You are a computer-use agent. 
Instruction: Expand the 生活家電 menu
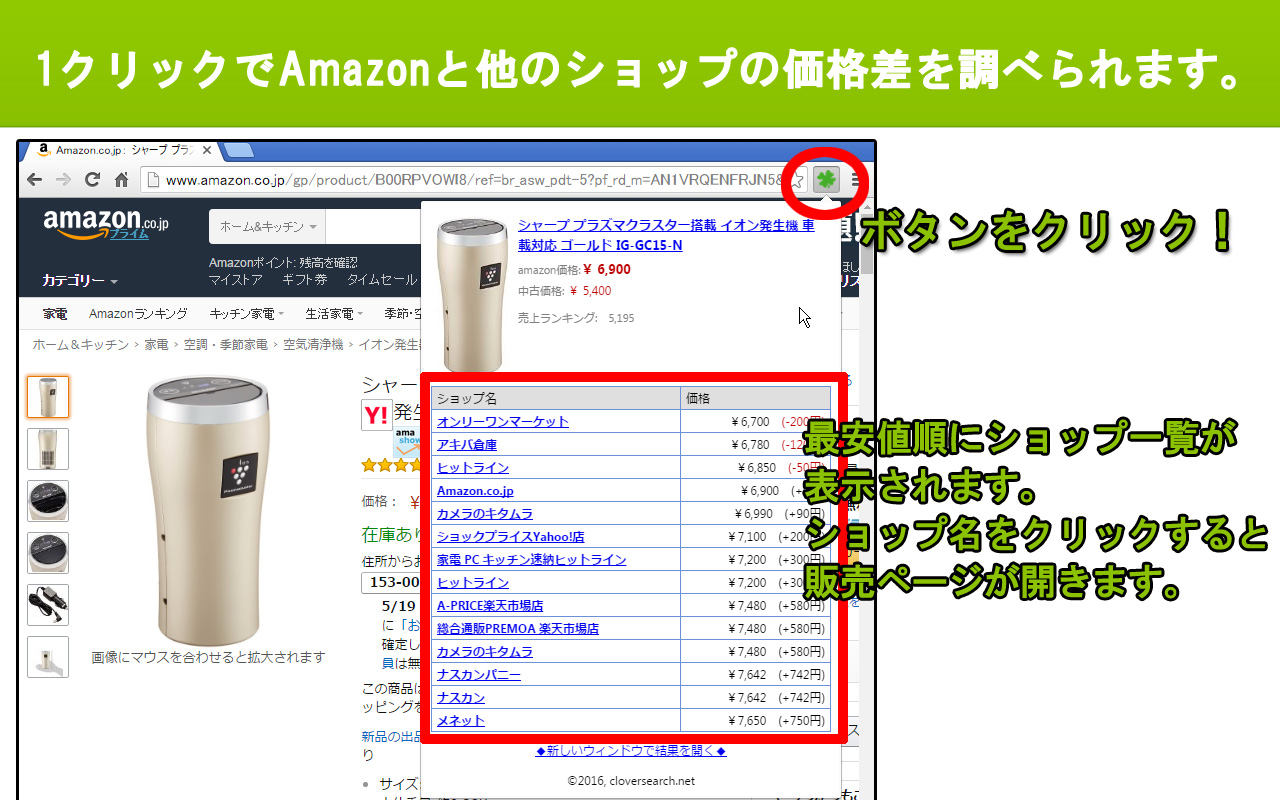(x=335, y=314)
